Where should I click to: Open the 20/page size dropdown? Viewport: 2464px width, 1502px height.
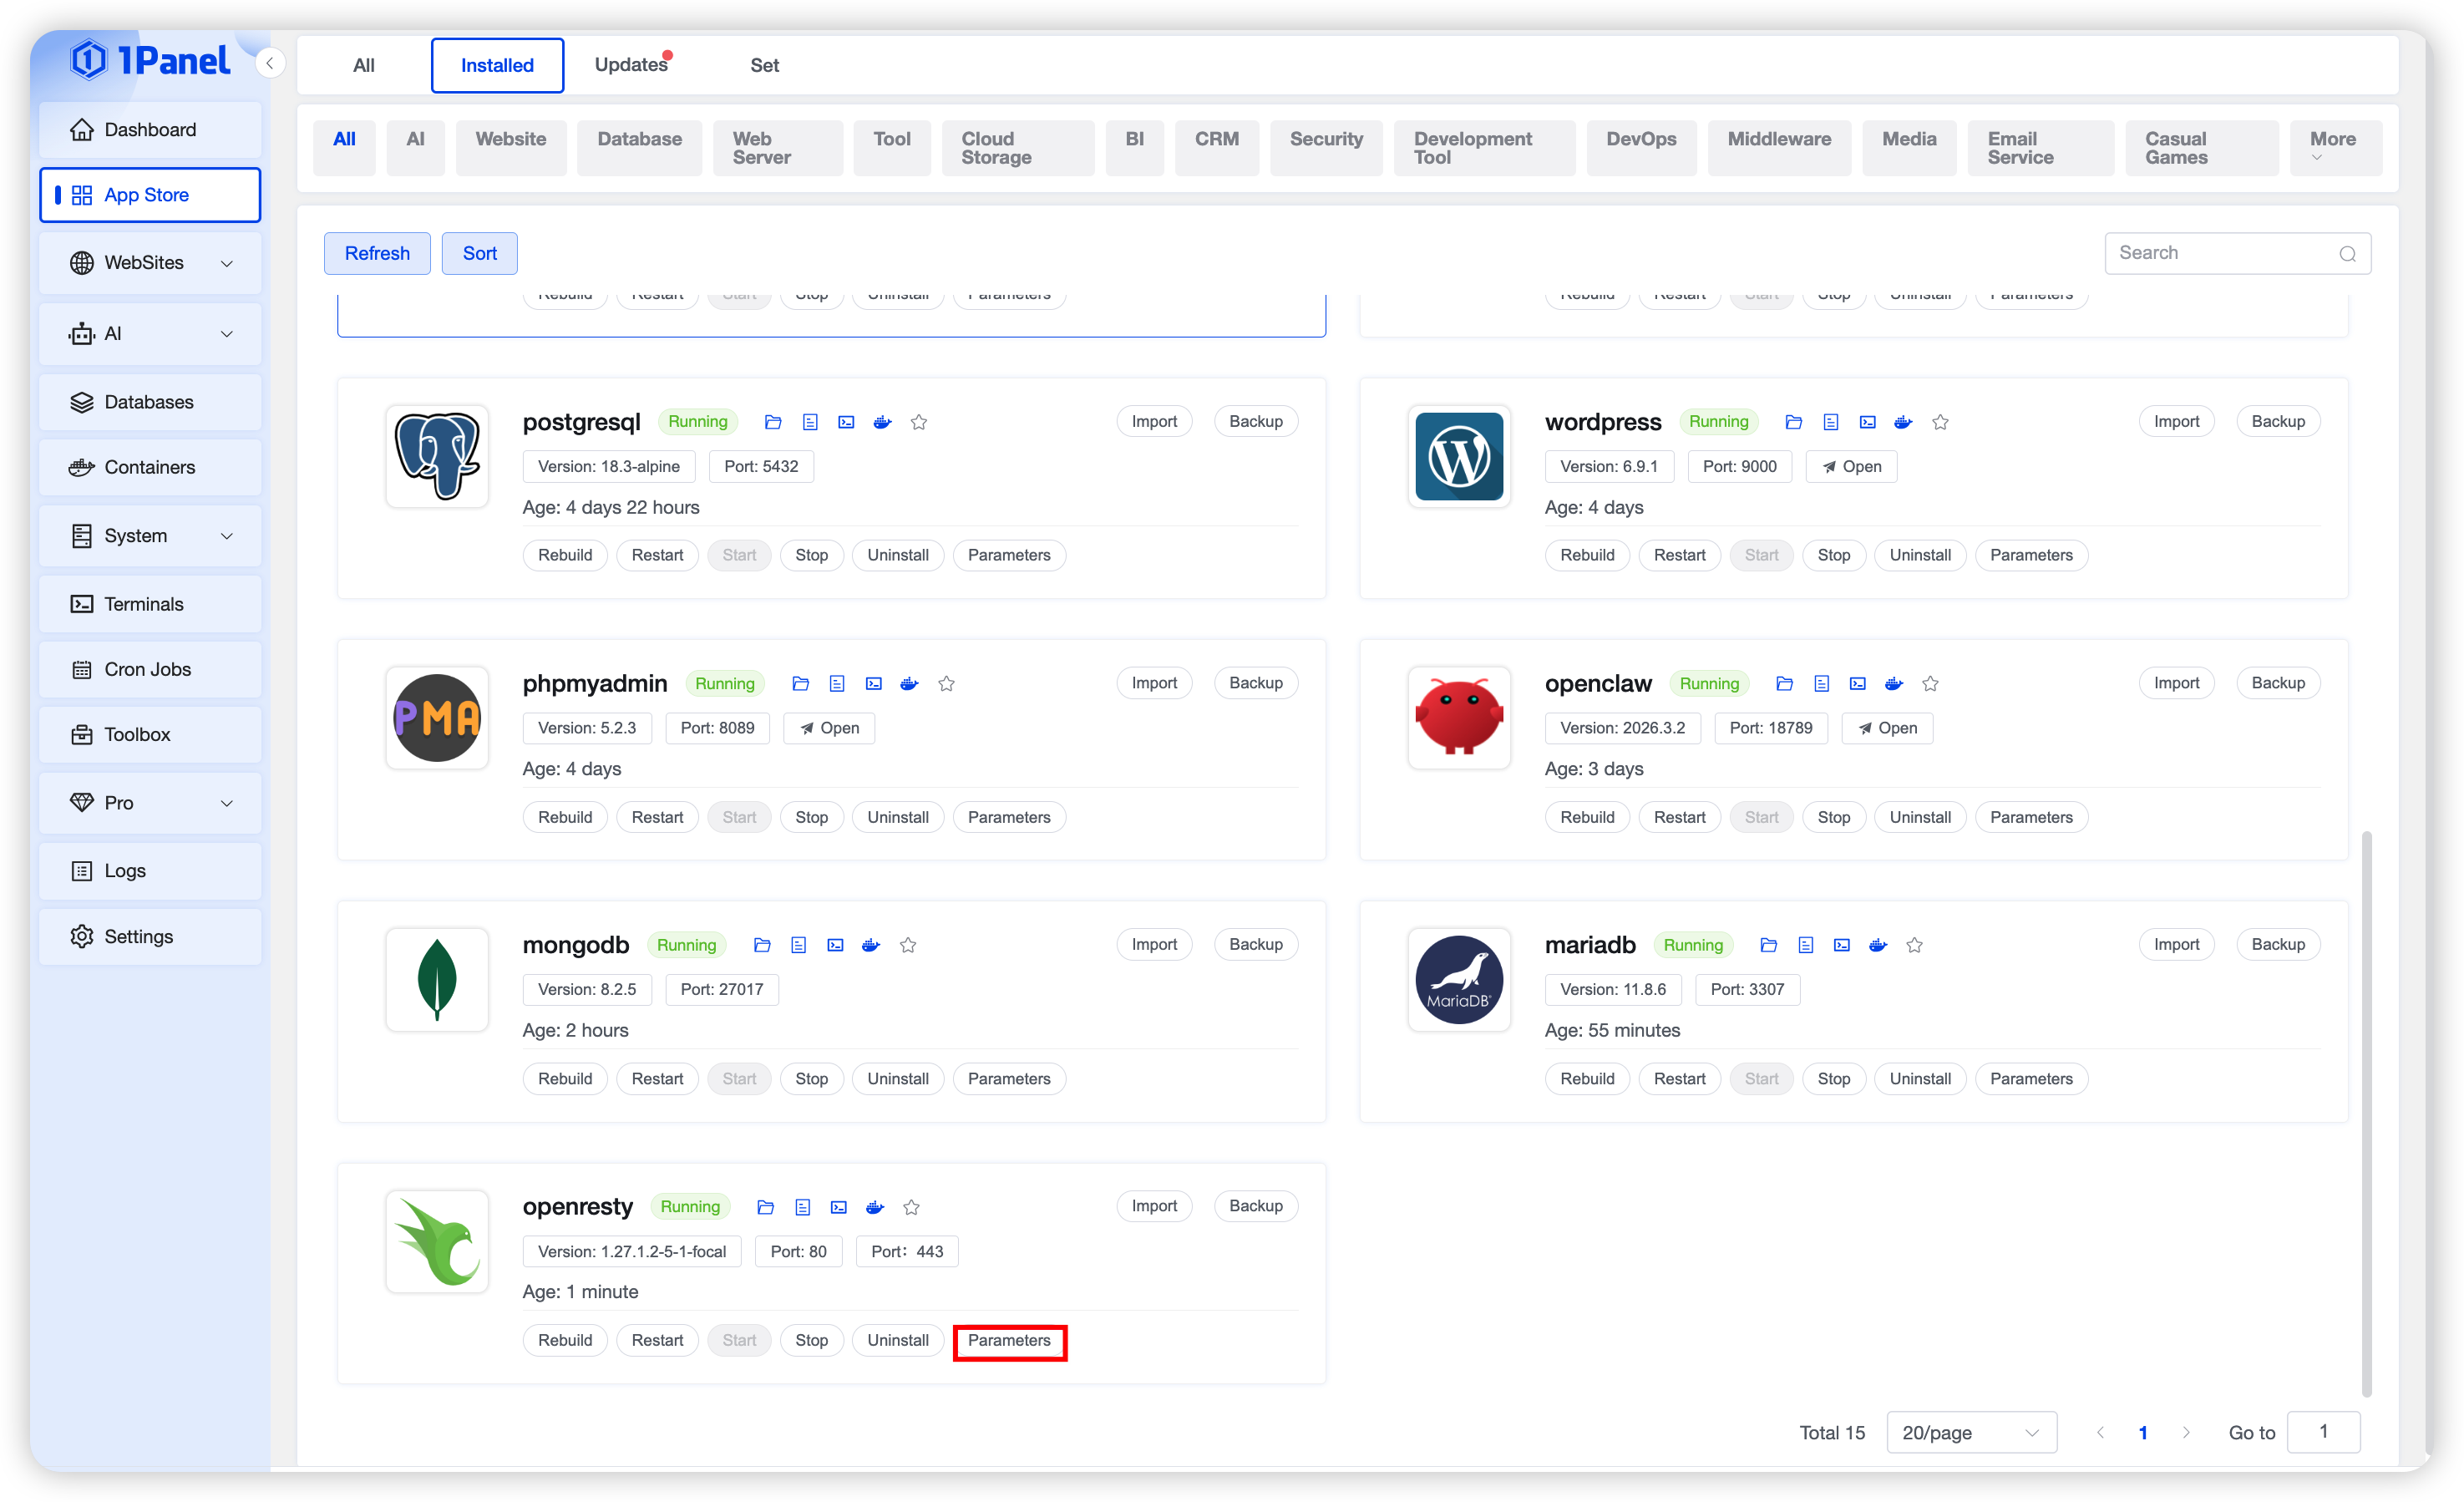coord(1970,1432)
